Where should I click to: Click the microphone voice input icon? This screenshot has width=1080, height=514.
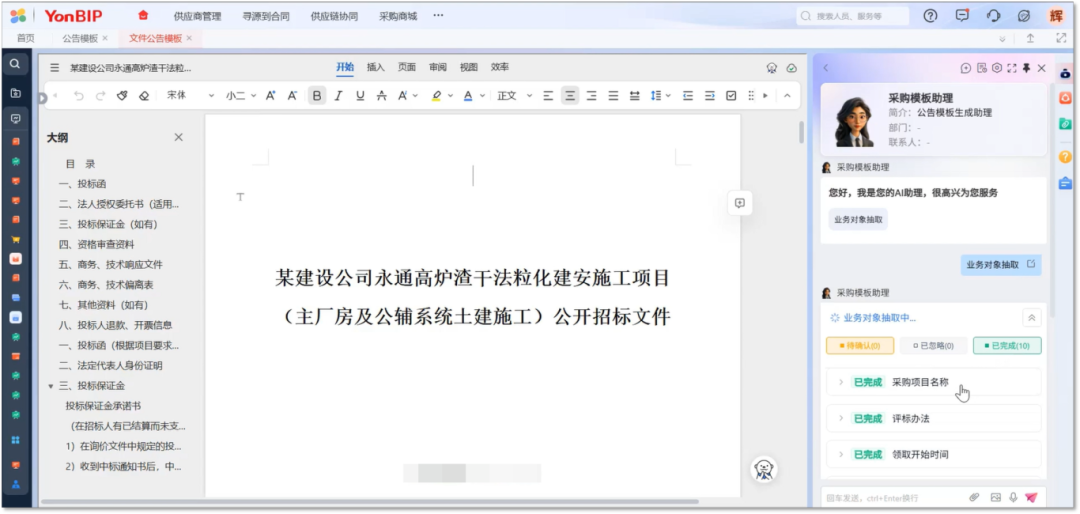point(1013,497)
